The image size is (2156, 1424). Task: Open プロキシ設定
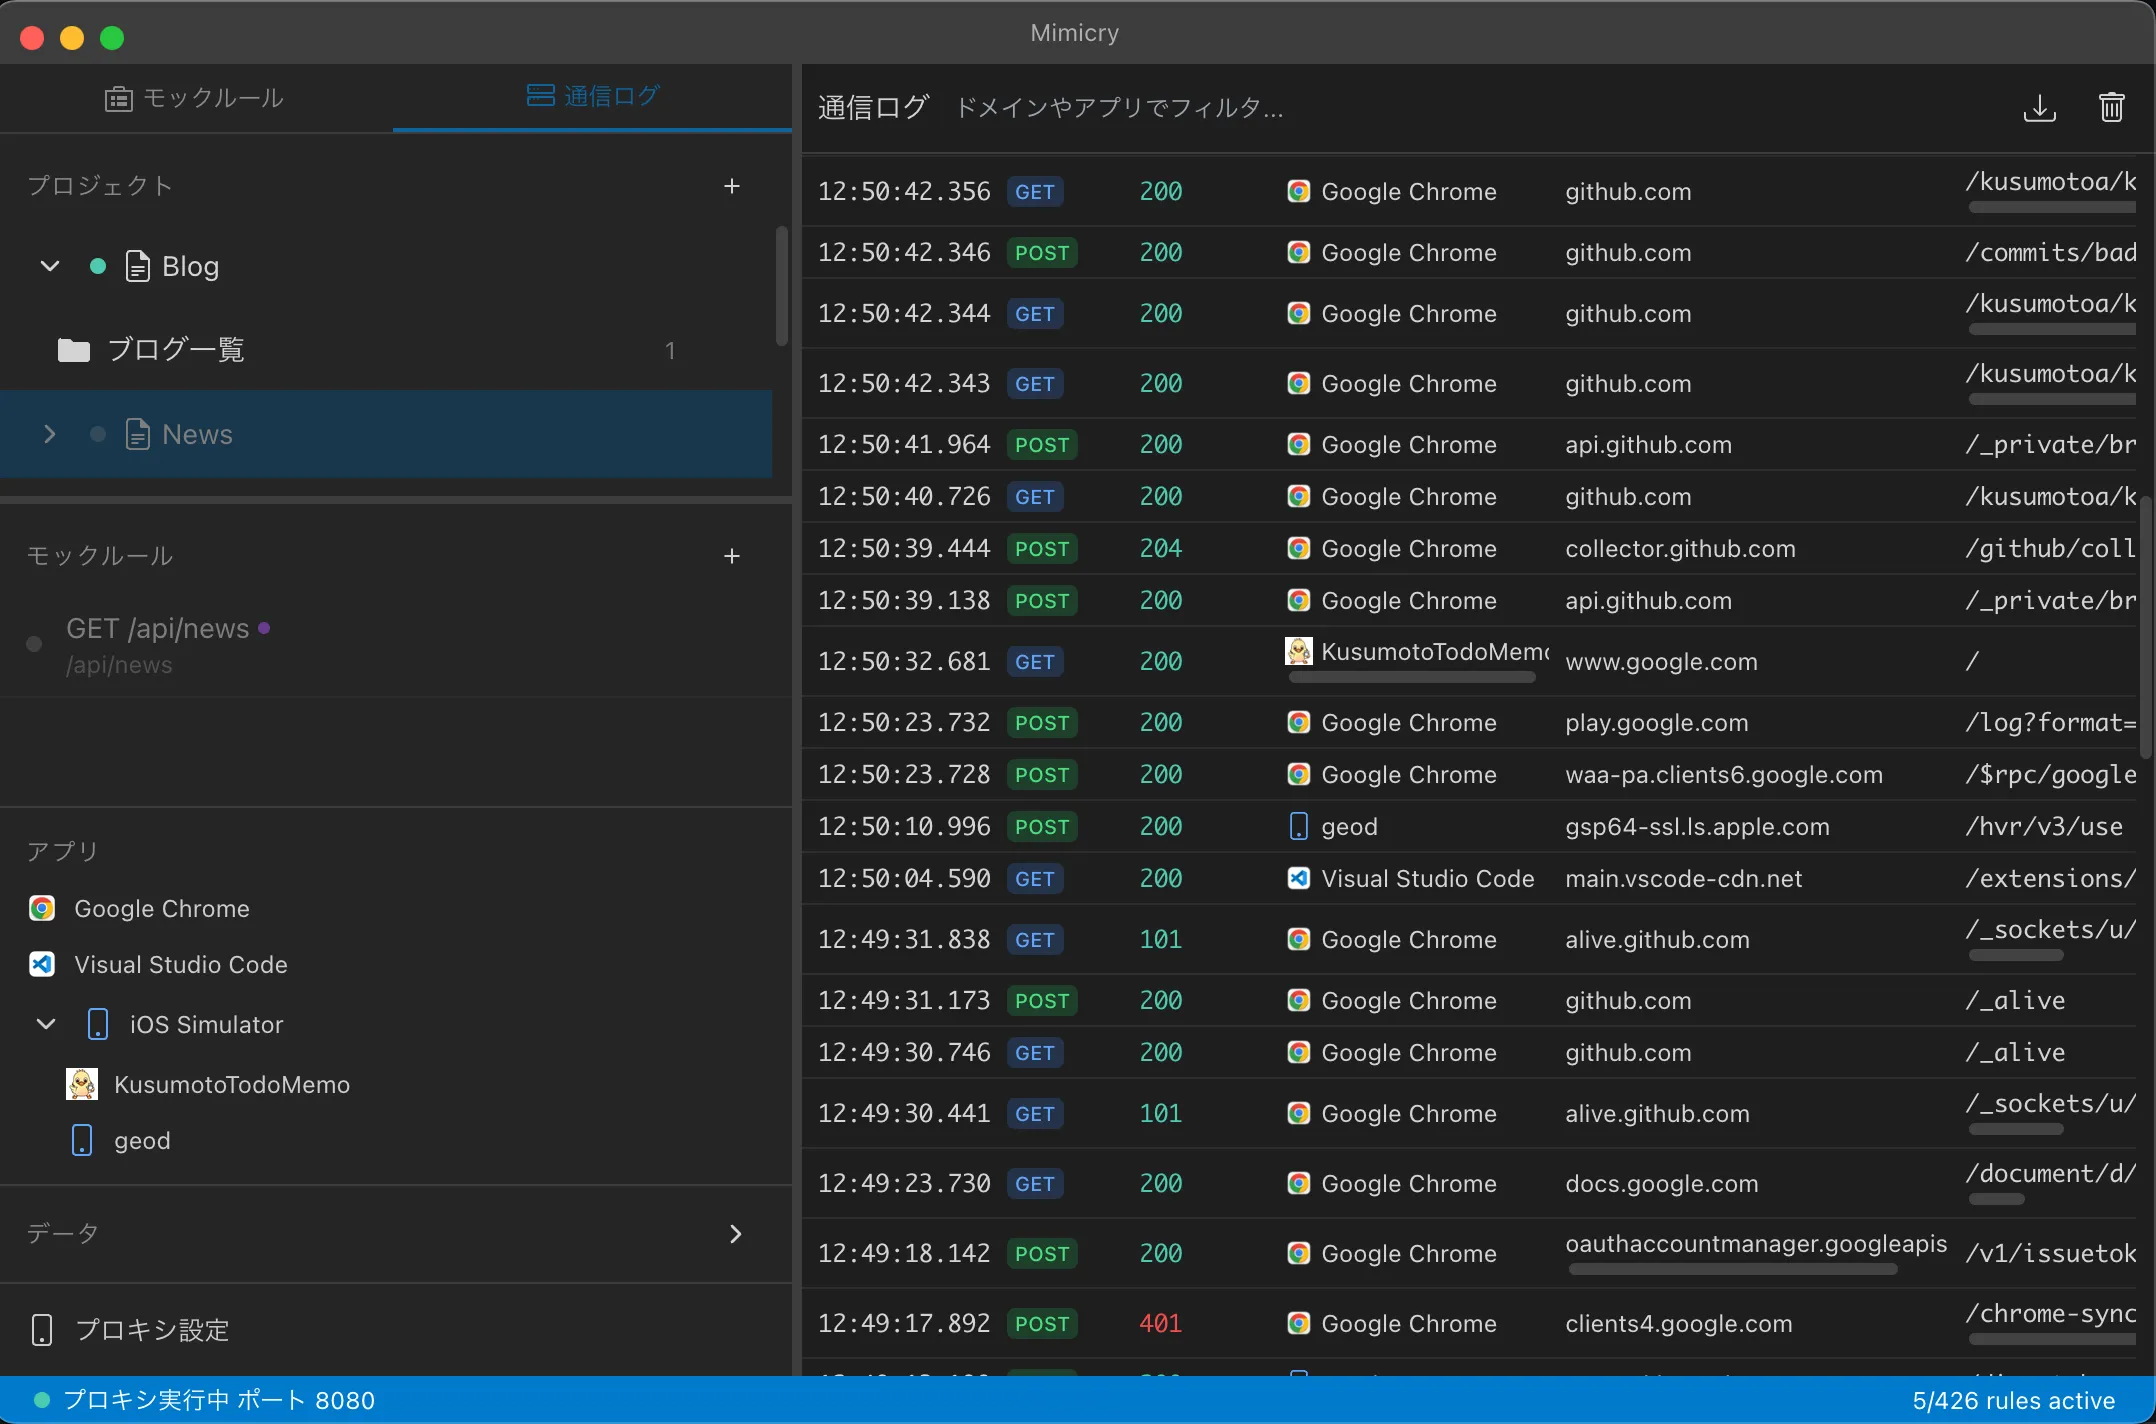click(396, 1330)
